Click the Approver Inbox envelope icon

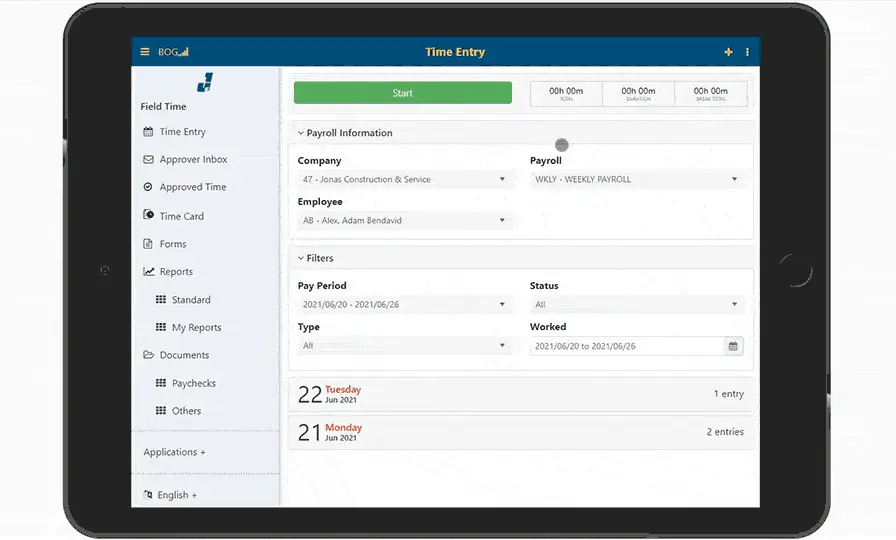[x=148, y=160]
